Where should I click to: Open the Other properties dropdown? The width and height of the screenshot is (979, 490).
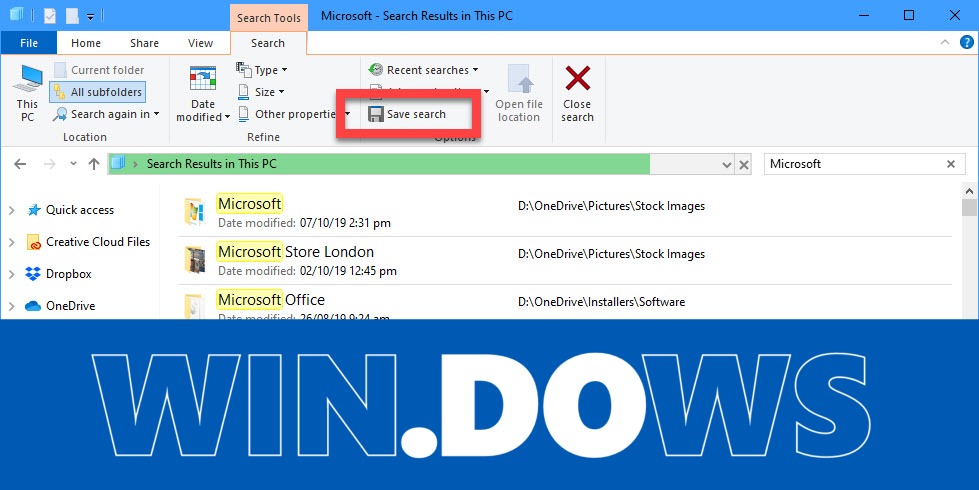tap(293, 114)
